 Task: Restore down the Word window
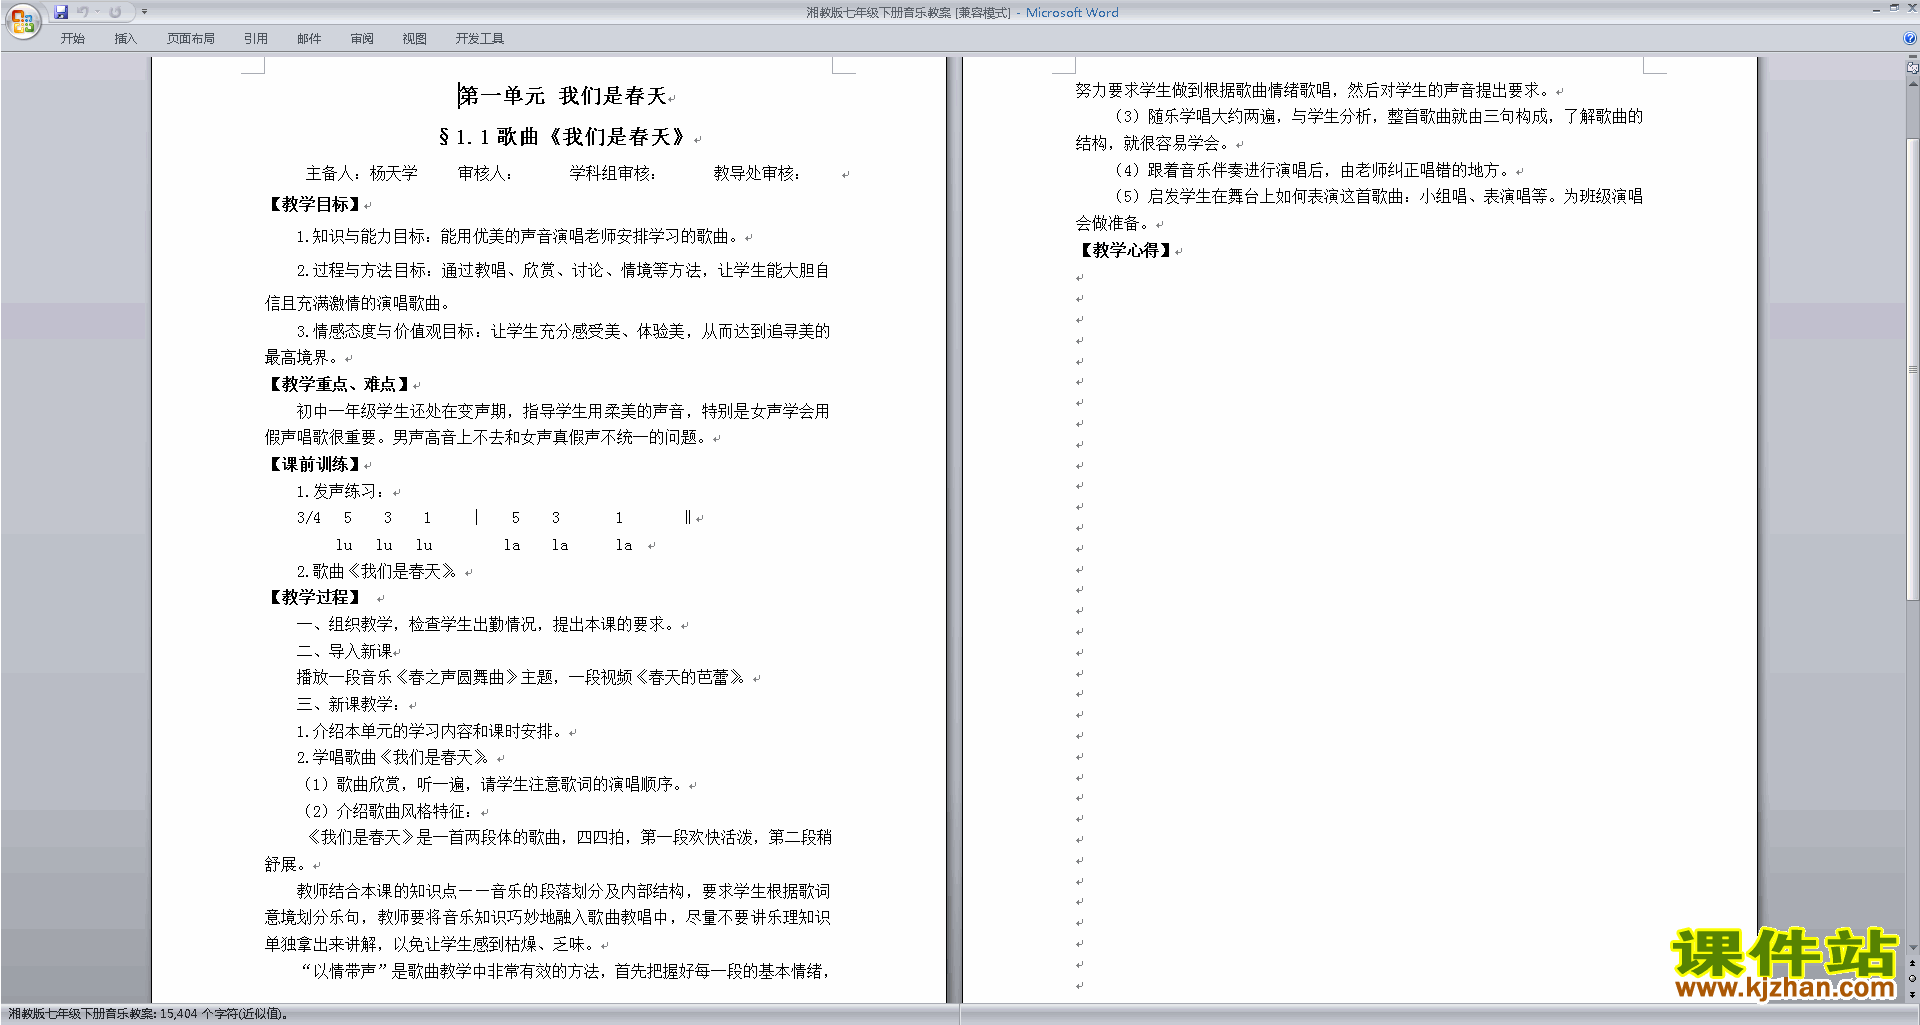pyautogui.click(x=1894, y=8)
